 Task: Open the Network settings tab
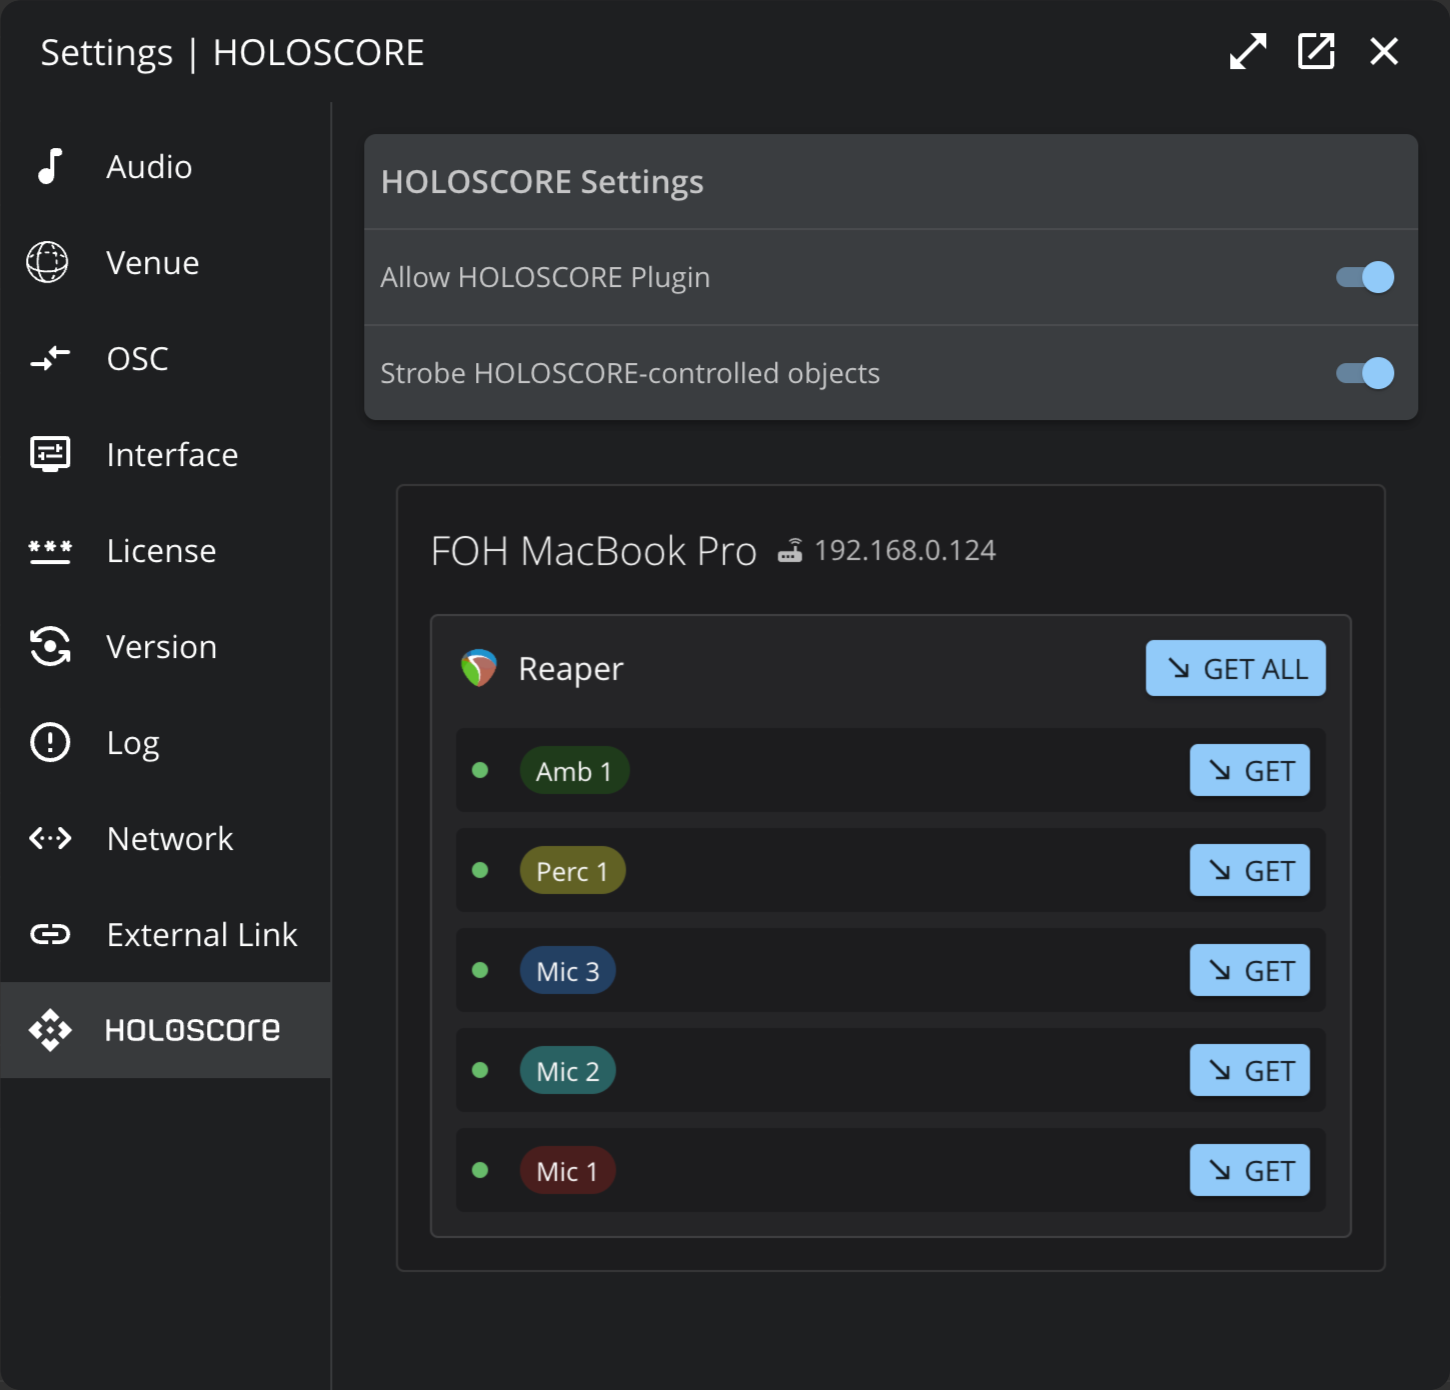pyautogui.click(x=168, y=838)
